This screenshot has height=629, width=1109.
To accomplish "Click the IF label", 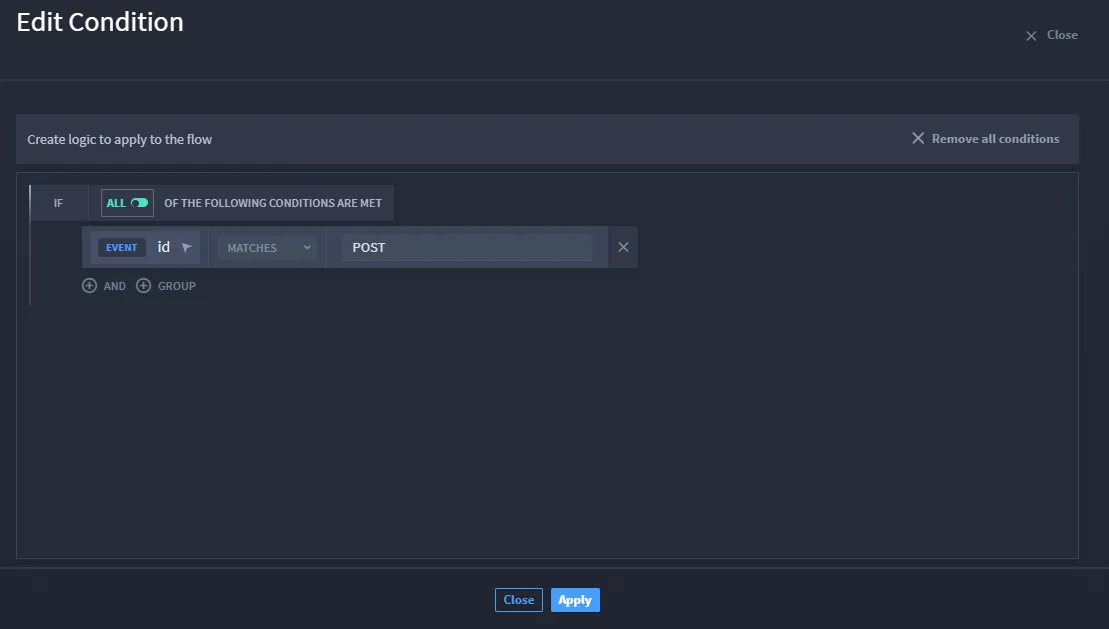I will (59, 203).
